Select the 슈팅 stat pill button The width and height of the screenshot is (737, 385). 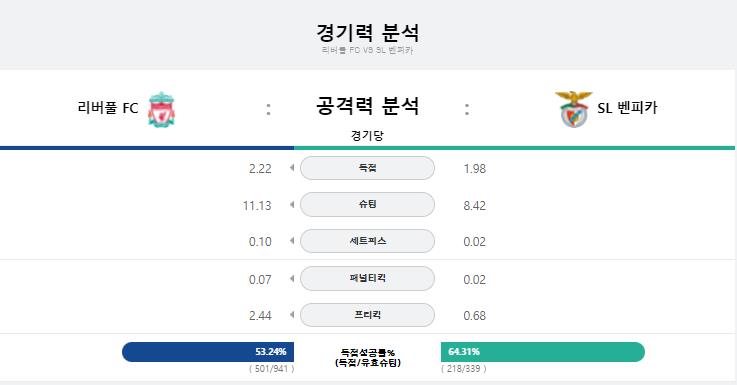point(367,204)
